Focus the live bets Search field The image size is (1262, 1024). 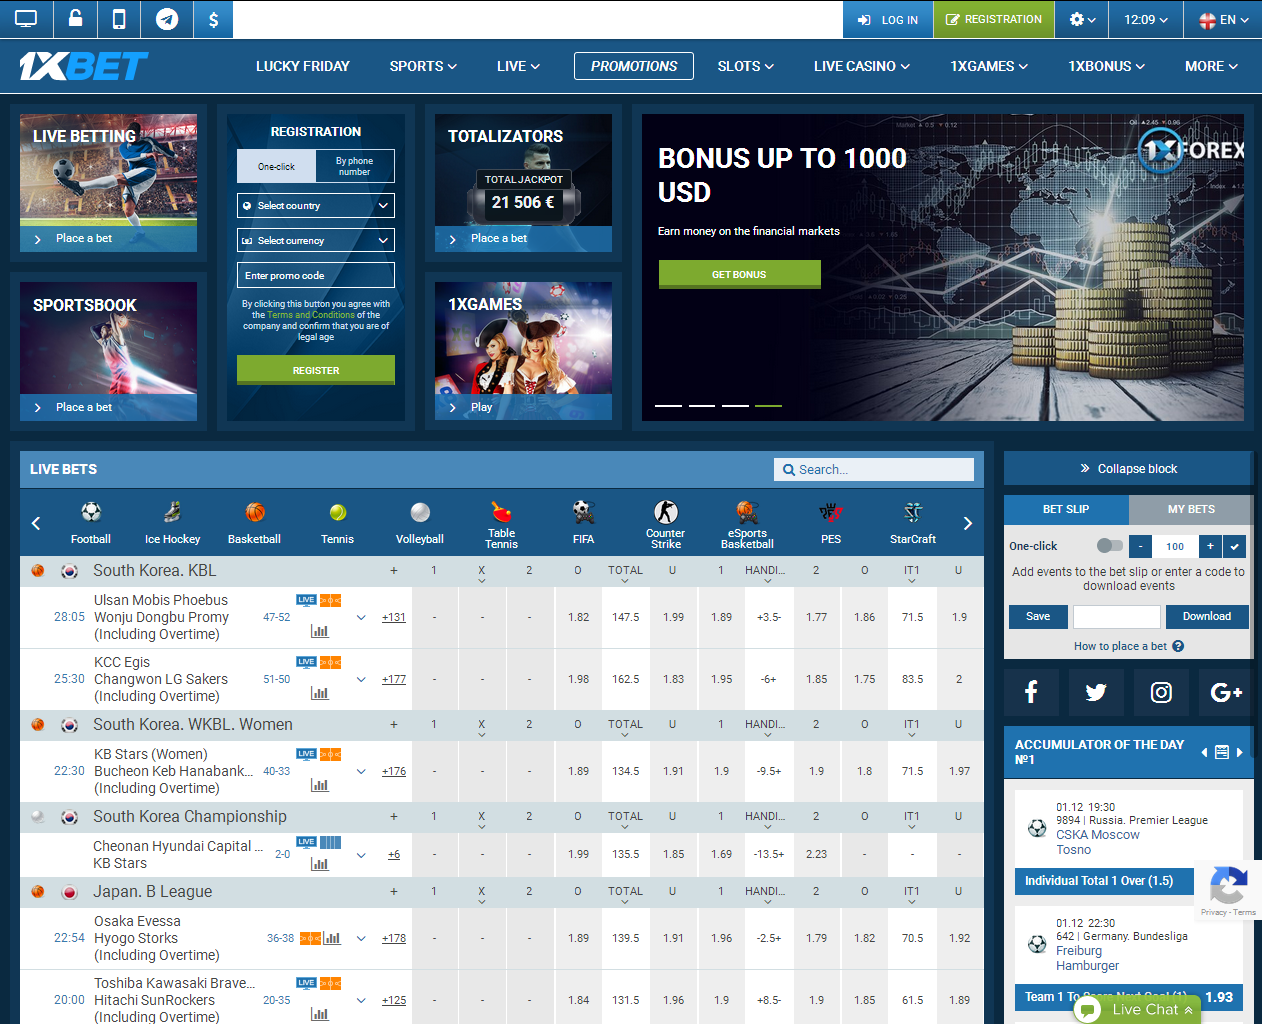[874, 469]
